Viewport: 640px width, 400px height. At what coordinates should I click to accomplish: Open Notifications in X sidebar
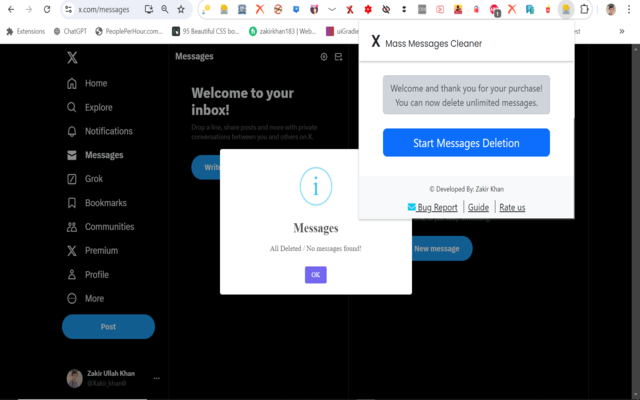[100, 131]
